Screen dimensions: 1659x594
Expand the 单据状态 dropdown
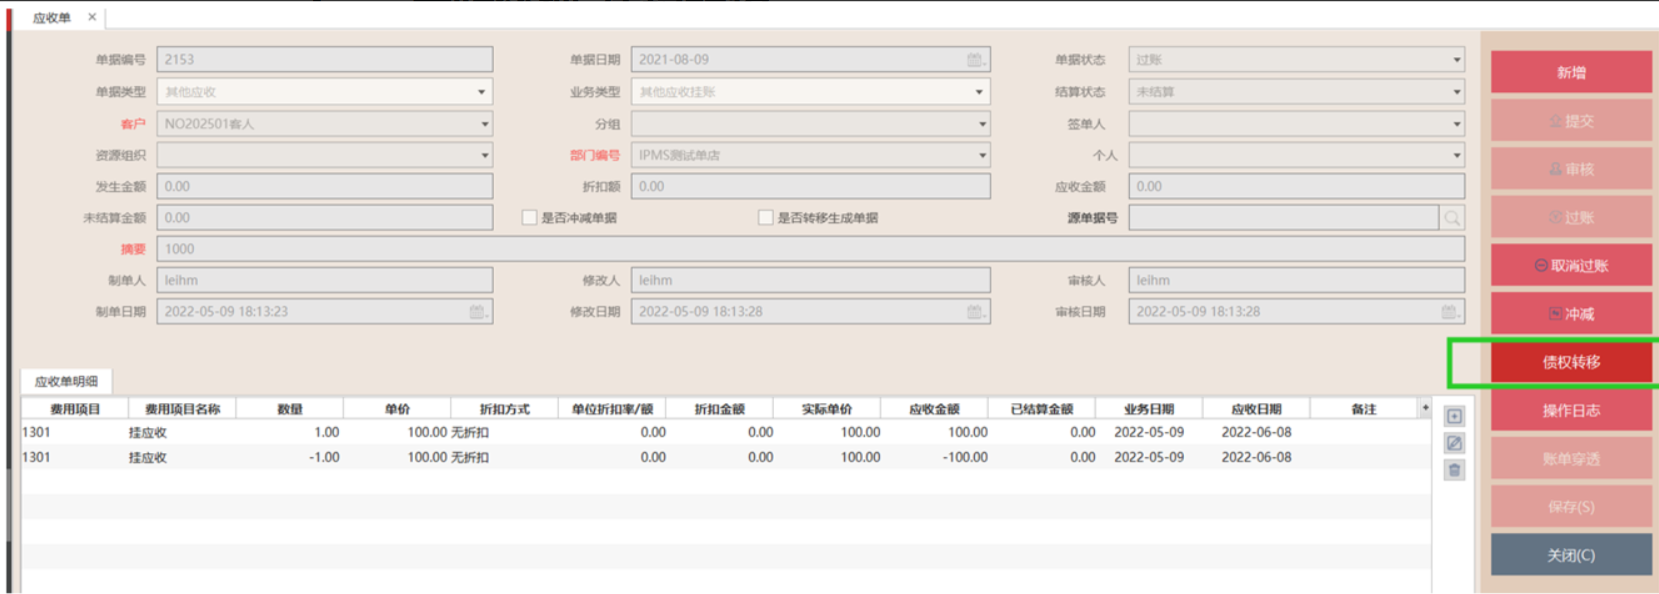click(1456, 60)
